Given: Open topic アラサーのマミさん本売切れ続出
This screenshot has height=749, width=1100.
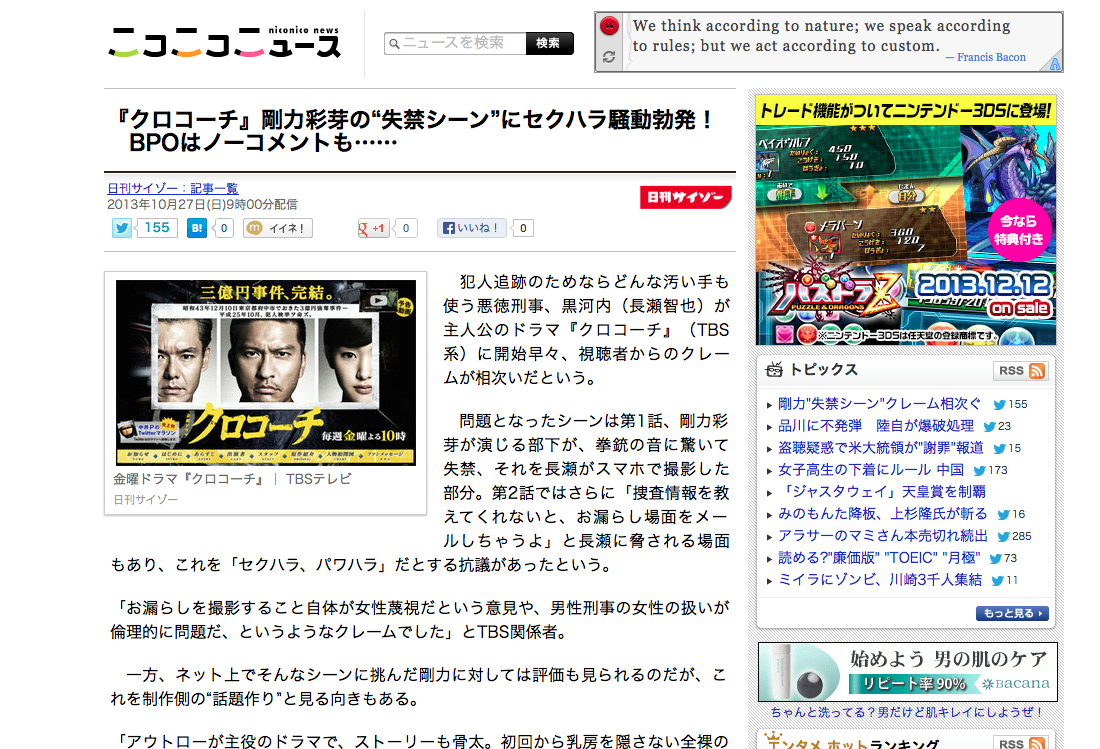Looking at the screenshot, I should [x=883, y=536].
